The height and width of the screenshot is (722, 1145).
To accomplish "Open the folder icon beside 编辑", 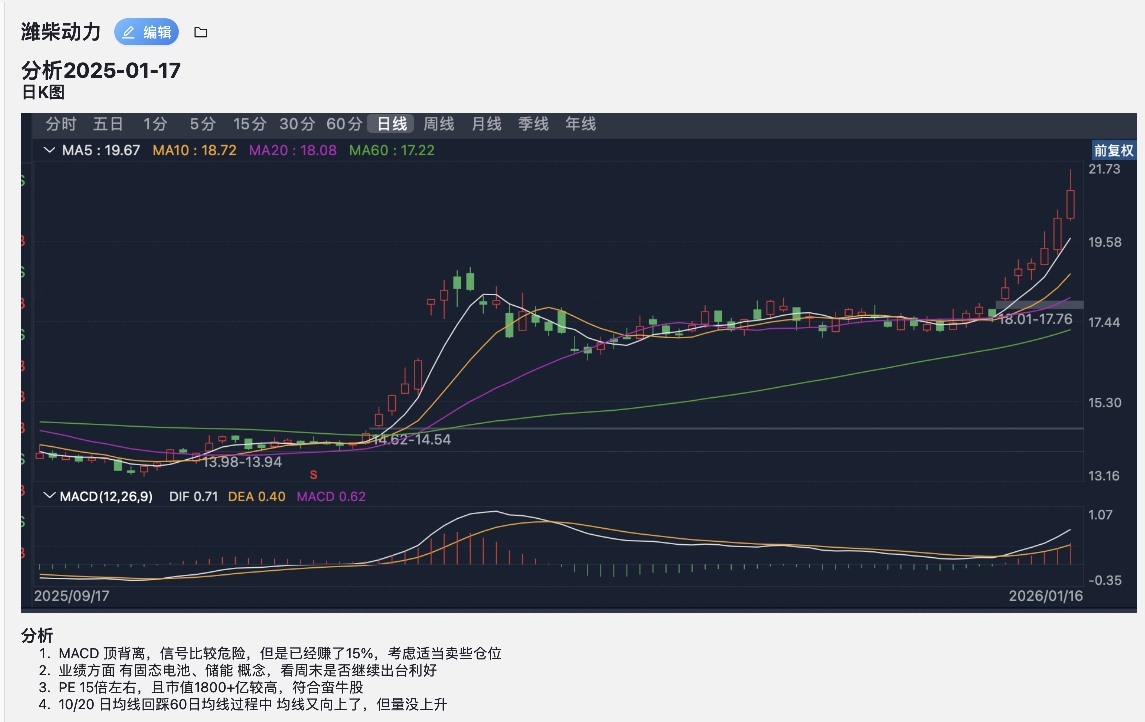I will tap(201, 32).
